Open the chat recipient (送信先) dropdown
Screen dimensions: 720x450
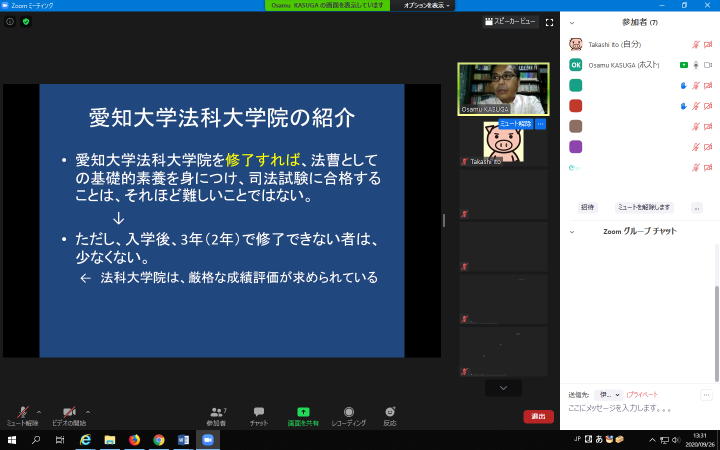pos(608,395)
